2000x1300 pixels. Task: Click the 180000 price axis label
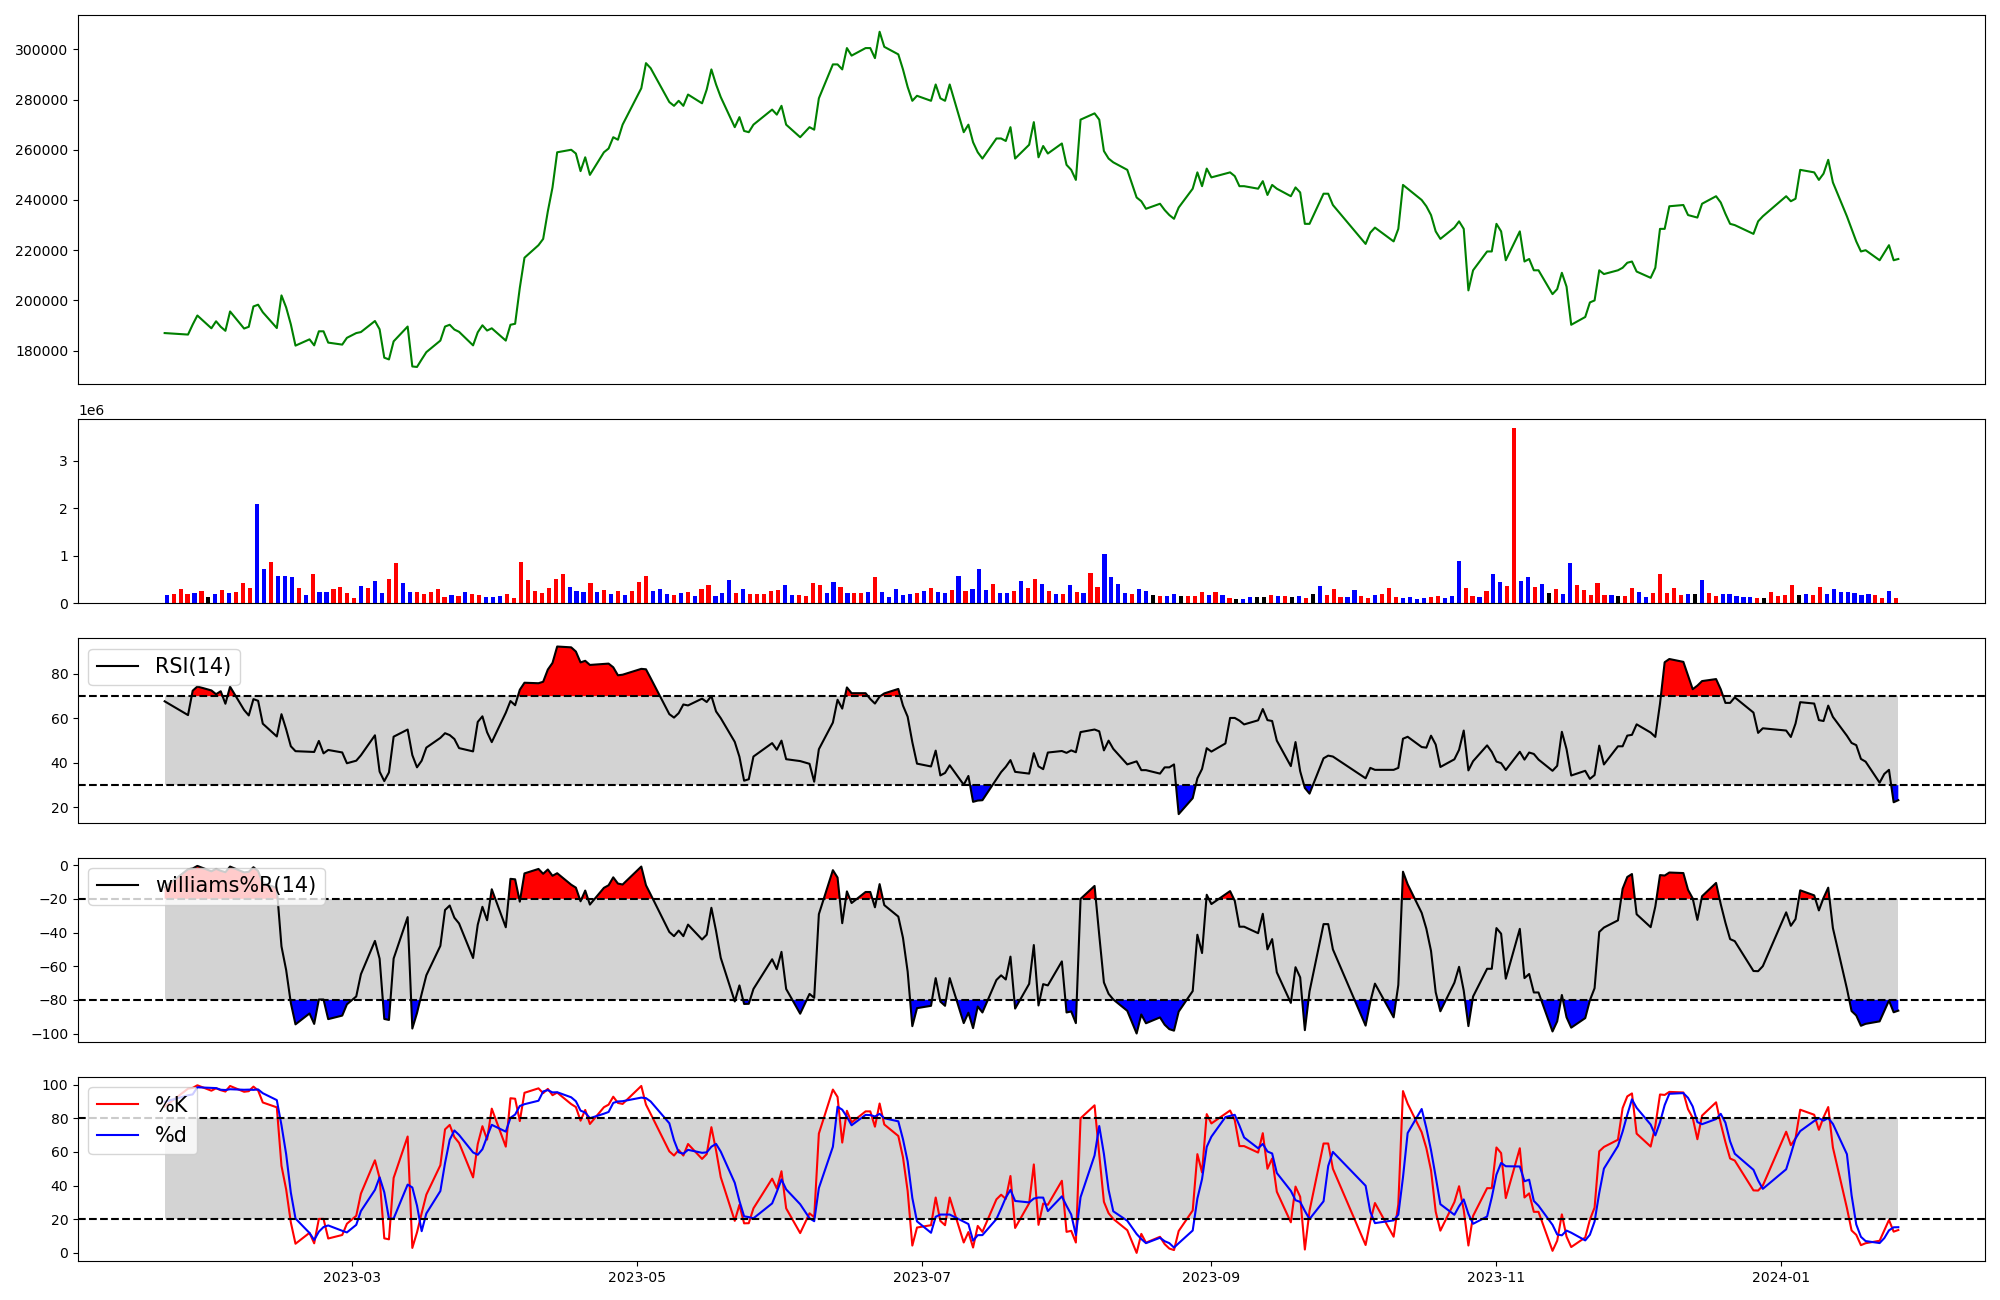[43, 351]
